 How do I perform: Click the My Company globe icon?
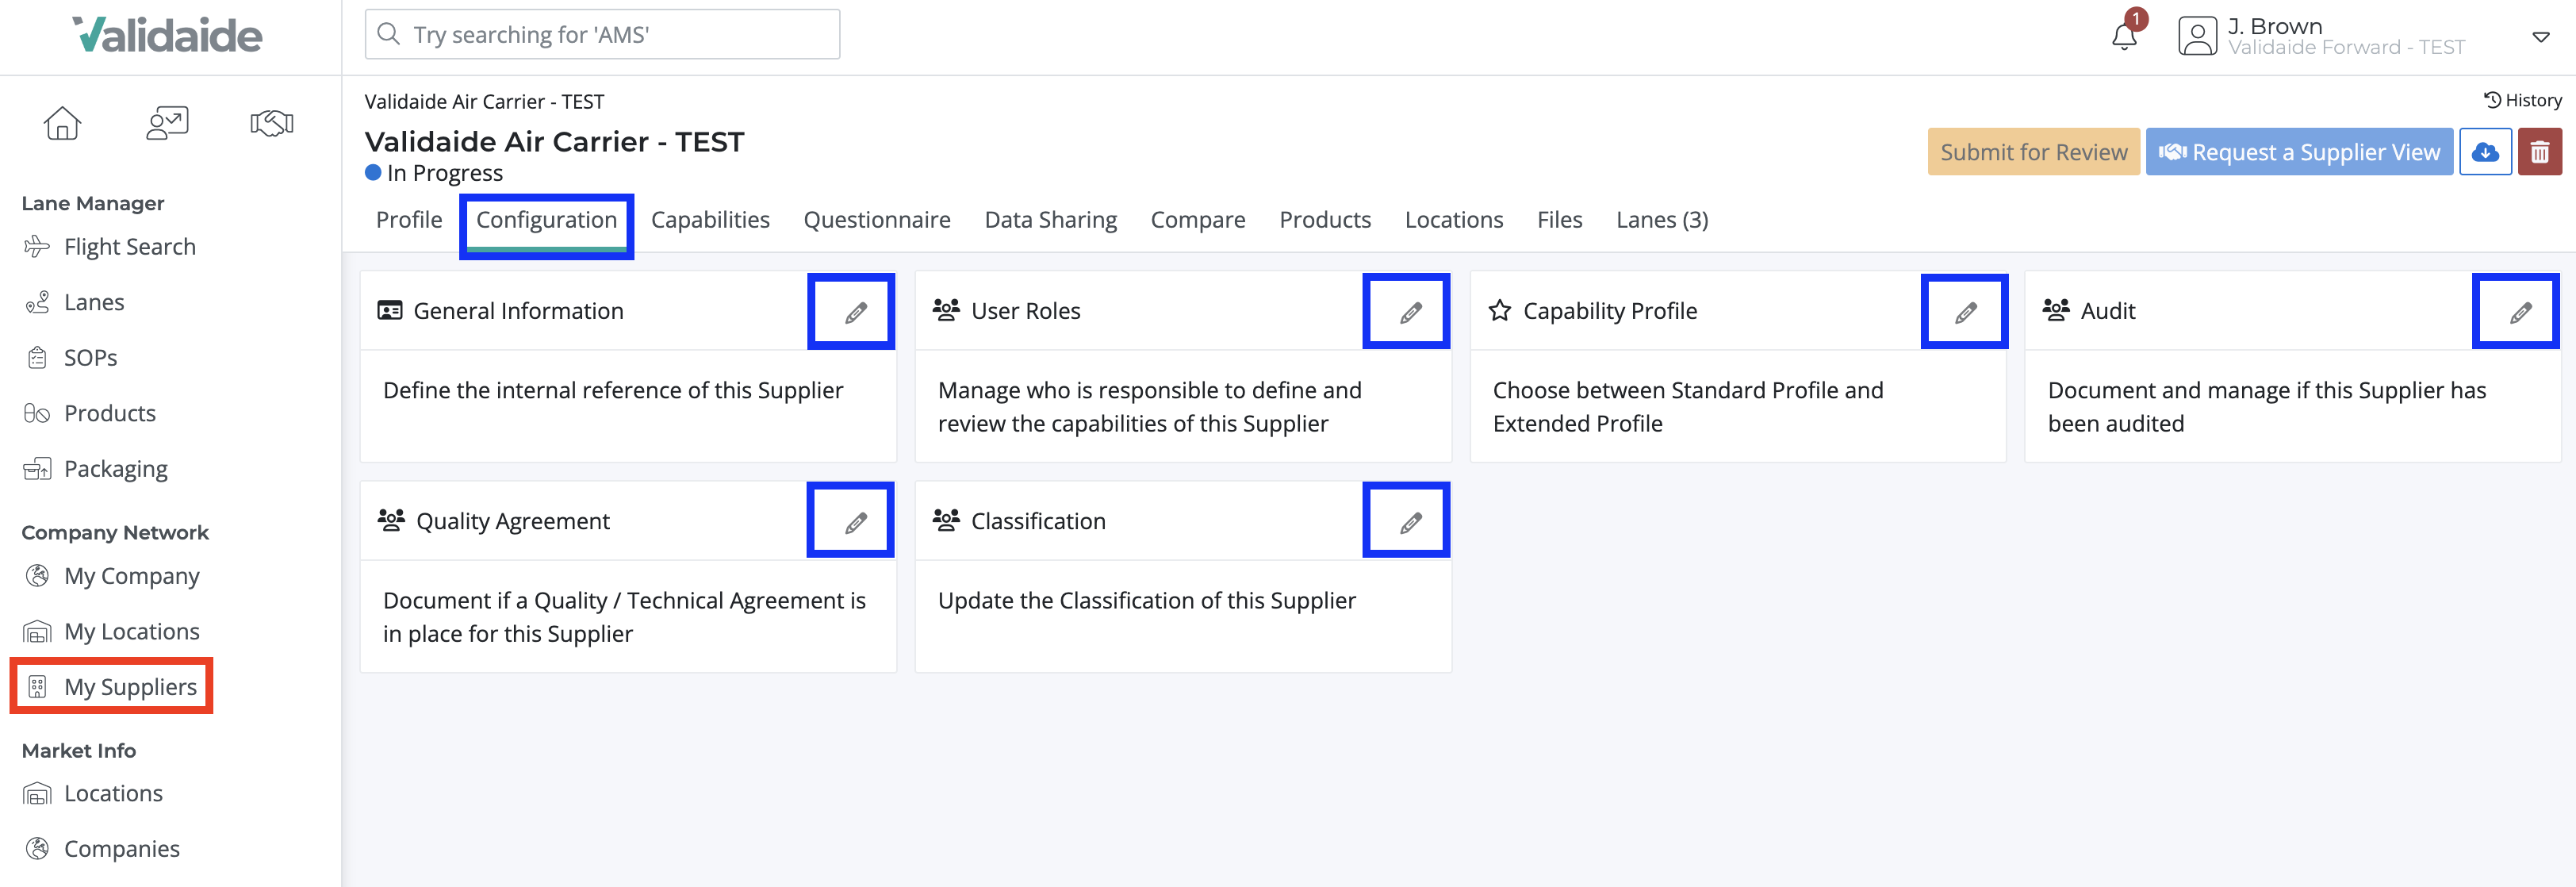[37, 575]
